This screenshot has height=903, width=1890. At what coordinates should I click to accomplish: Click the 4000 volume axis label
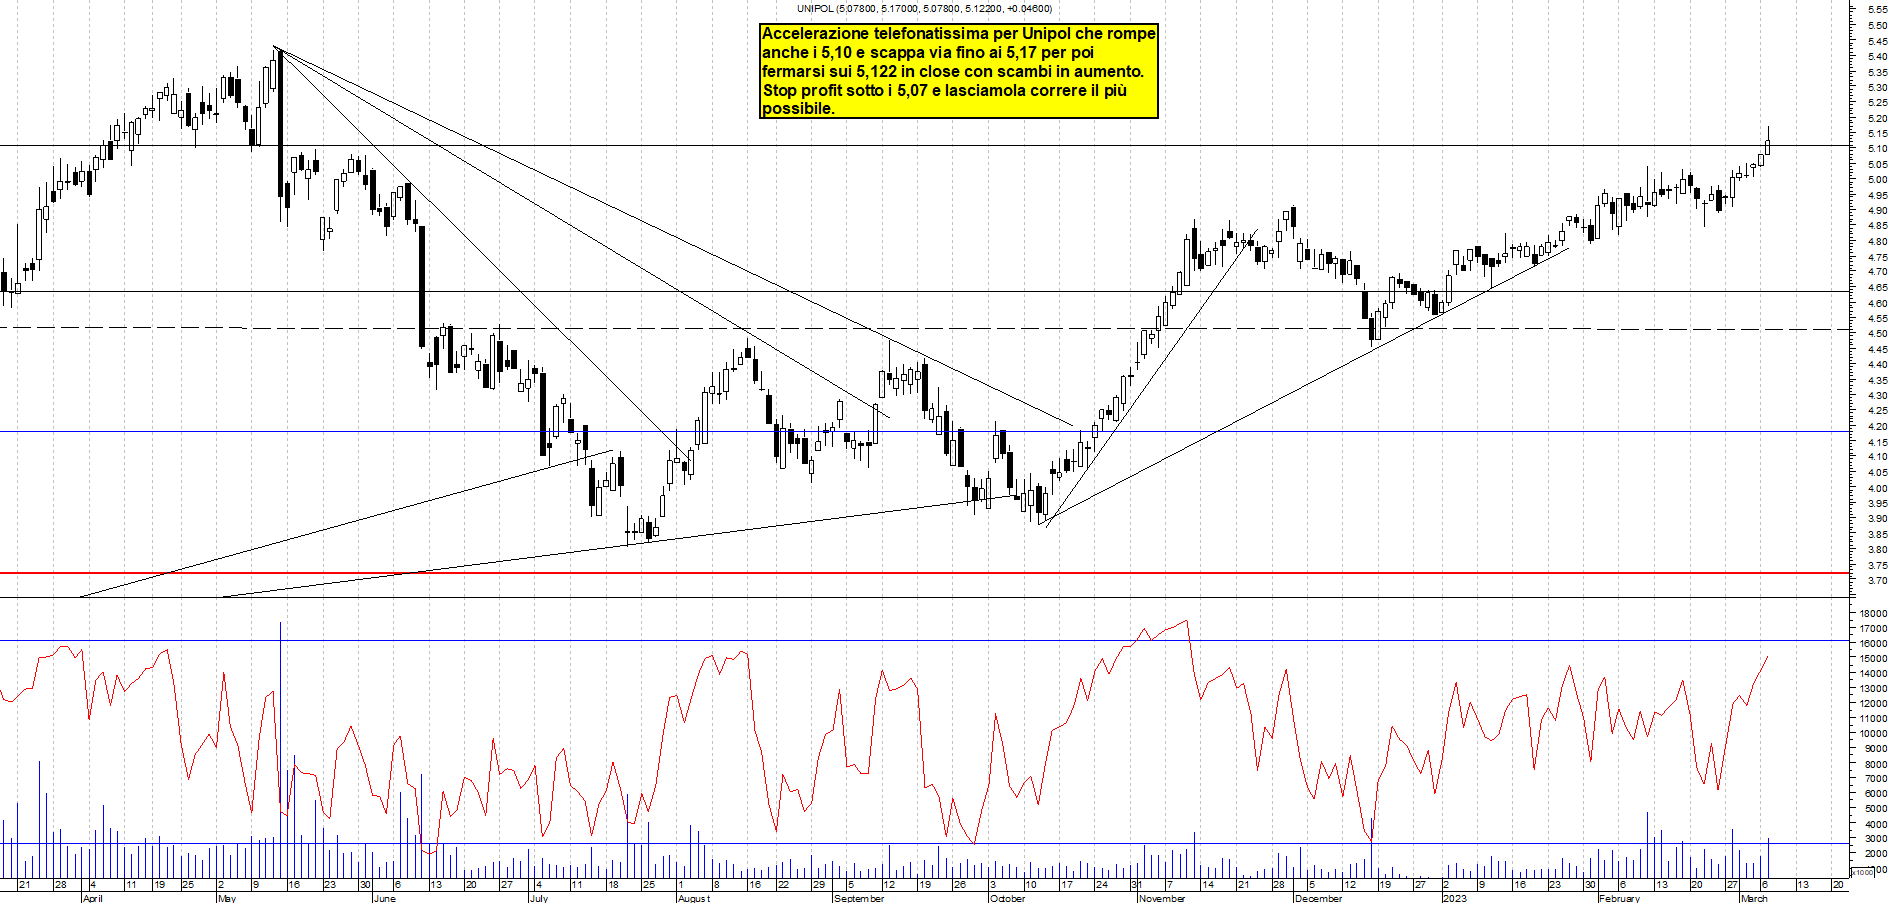click(x=1875, y=824)
